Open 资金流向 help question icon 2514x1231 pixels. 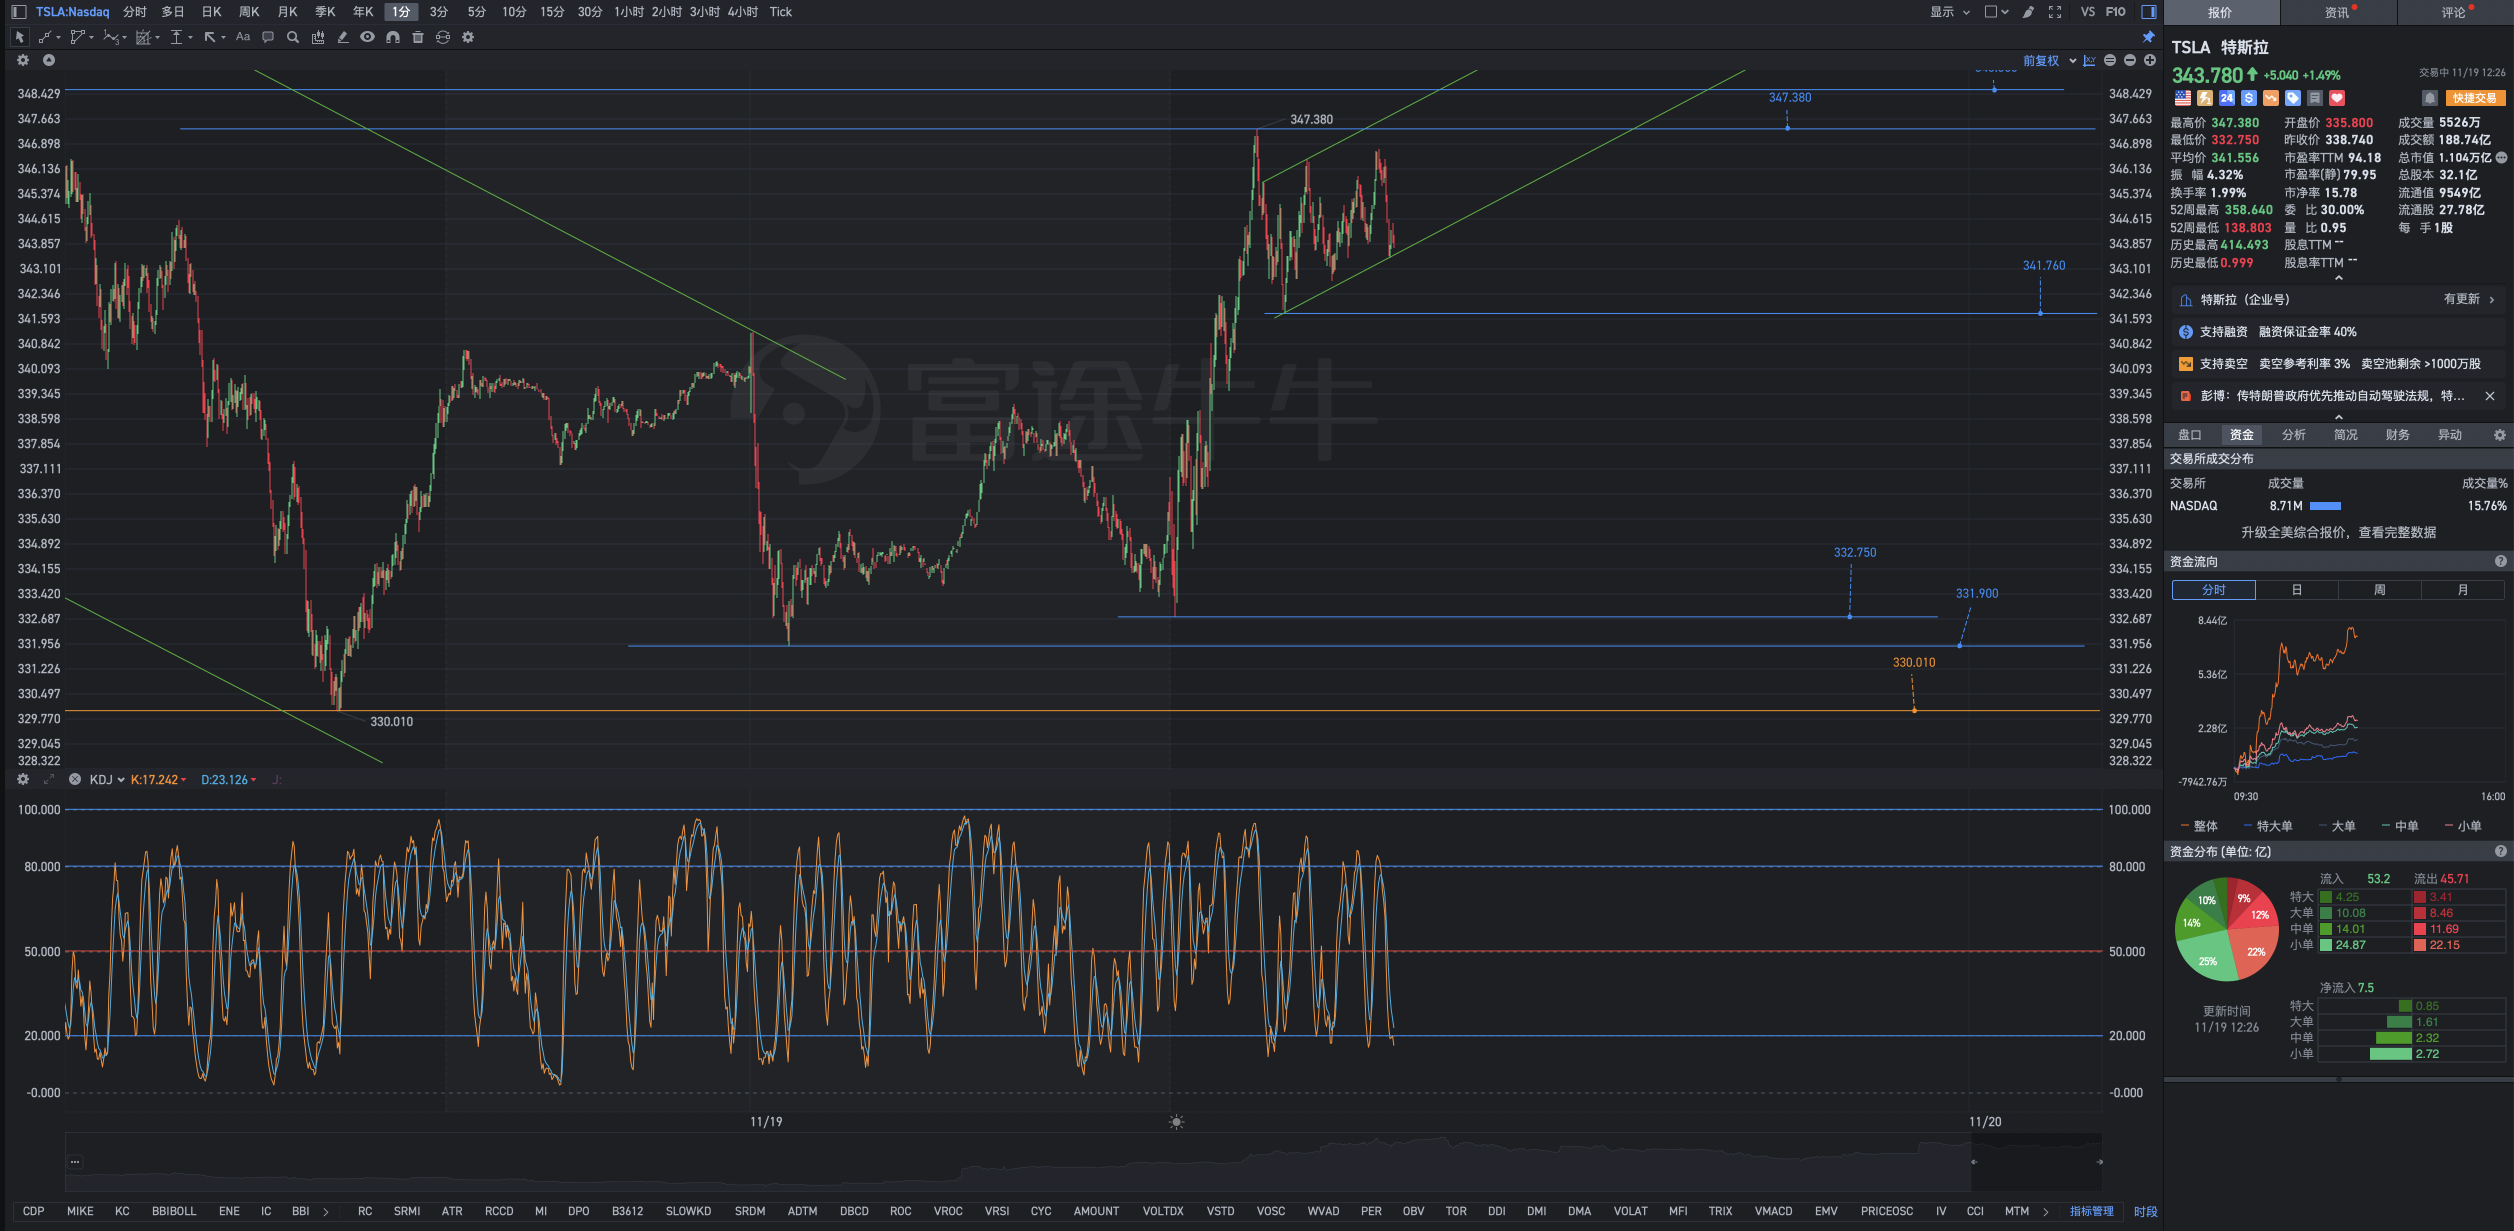pyautogui.click(x=2500, y=561)
